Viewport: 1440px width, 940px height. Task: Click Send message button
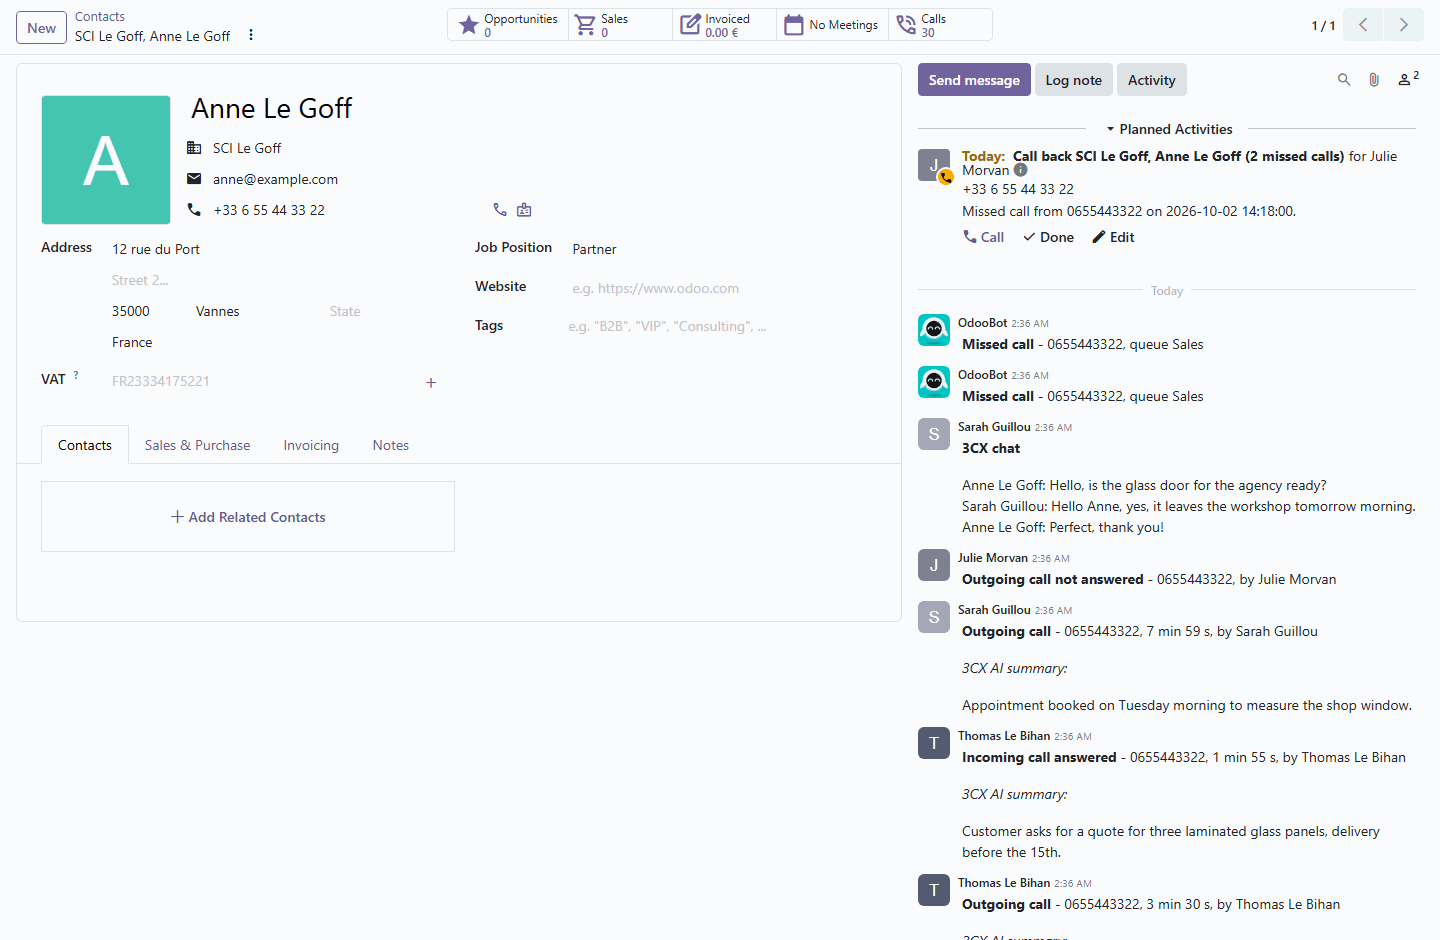[x=974, y=80]
